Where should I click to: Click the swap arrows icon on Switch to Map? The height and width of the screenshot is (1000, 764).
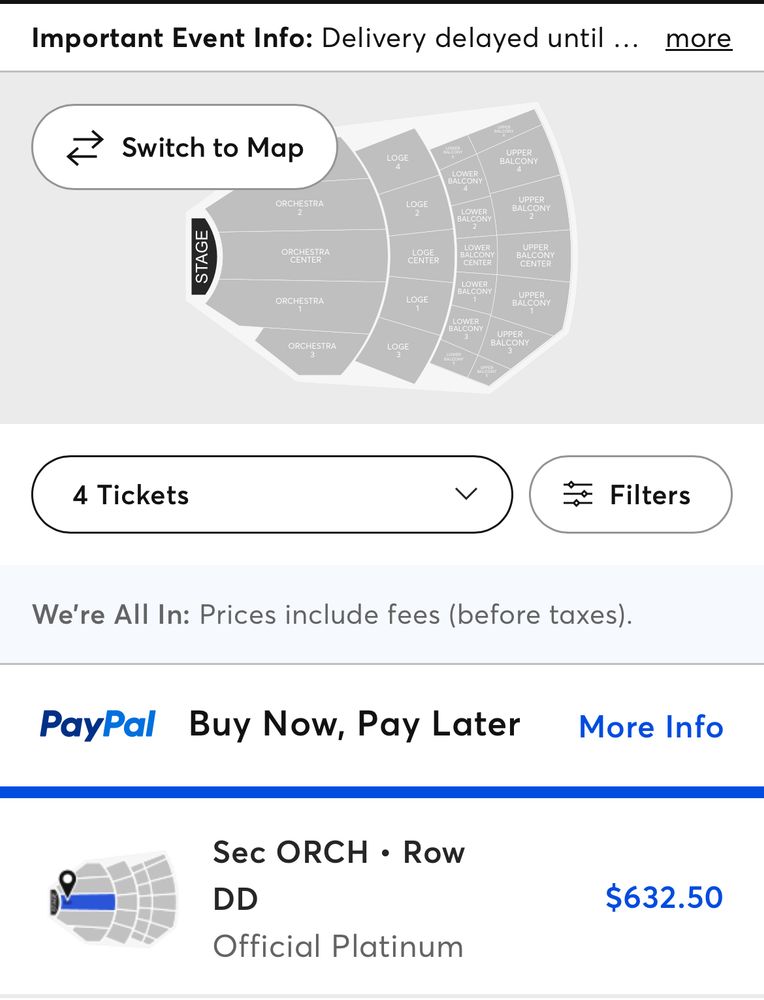[85, 148]
